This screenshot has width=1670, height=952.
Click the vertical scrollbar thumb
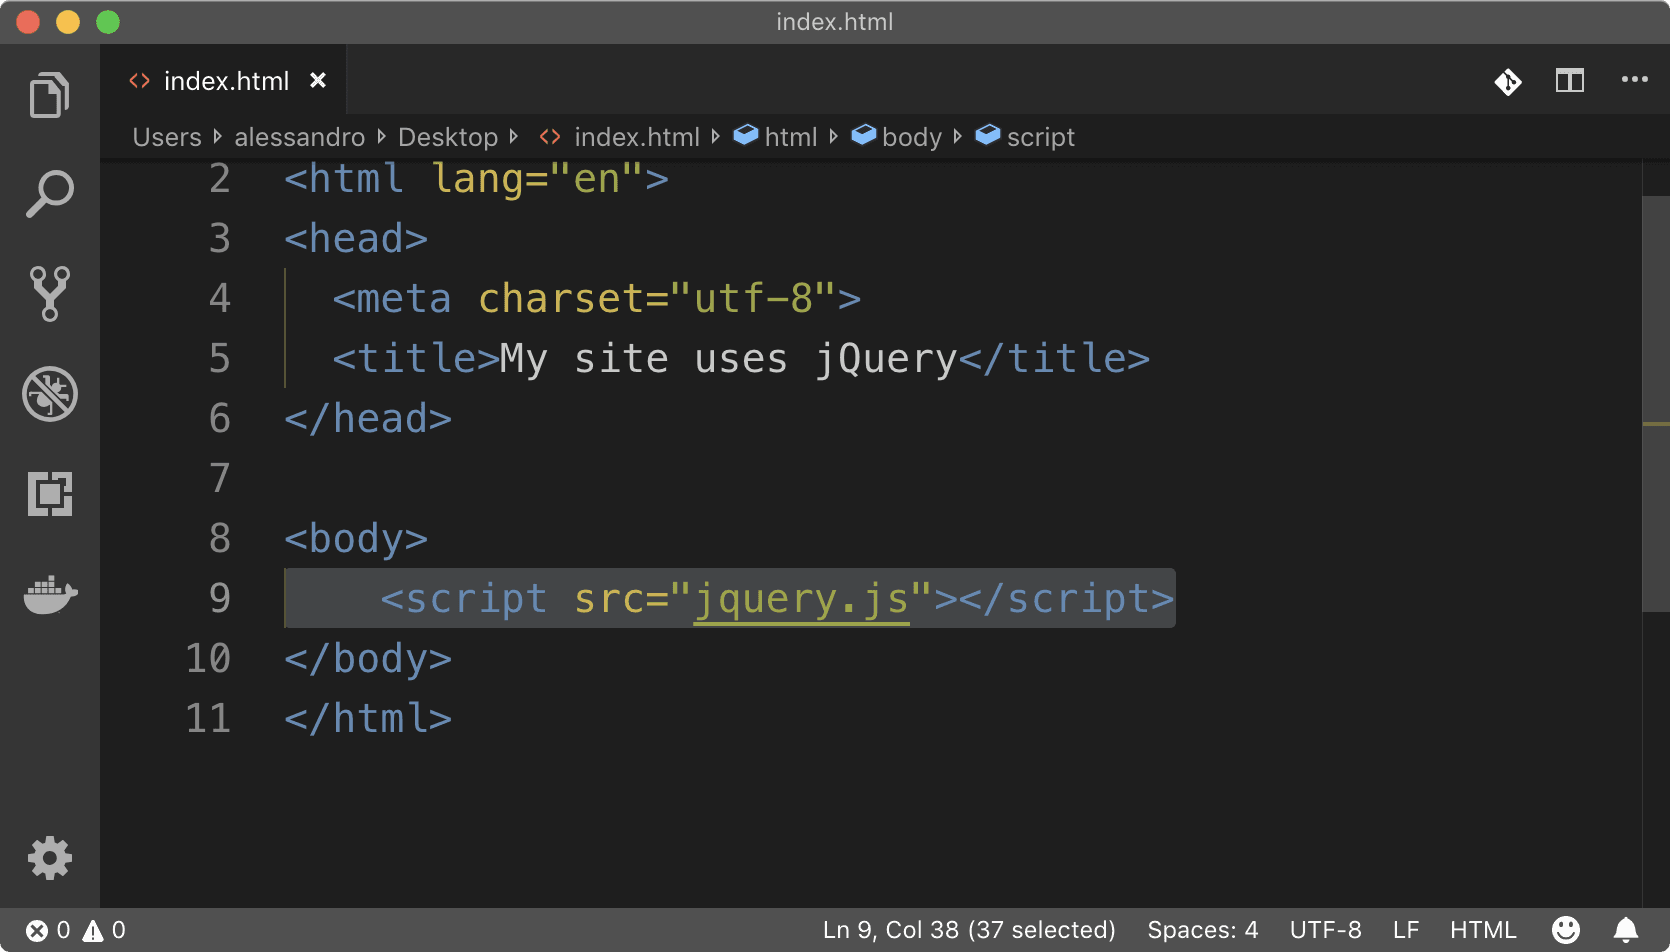[1656, 403]
